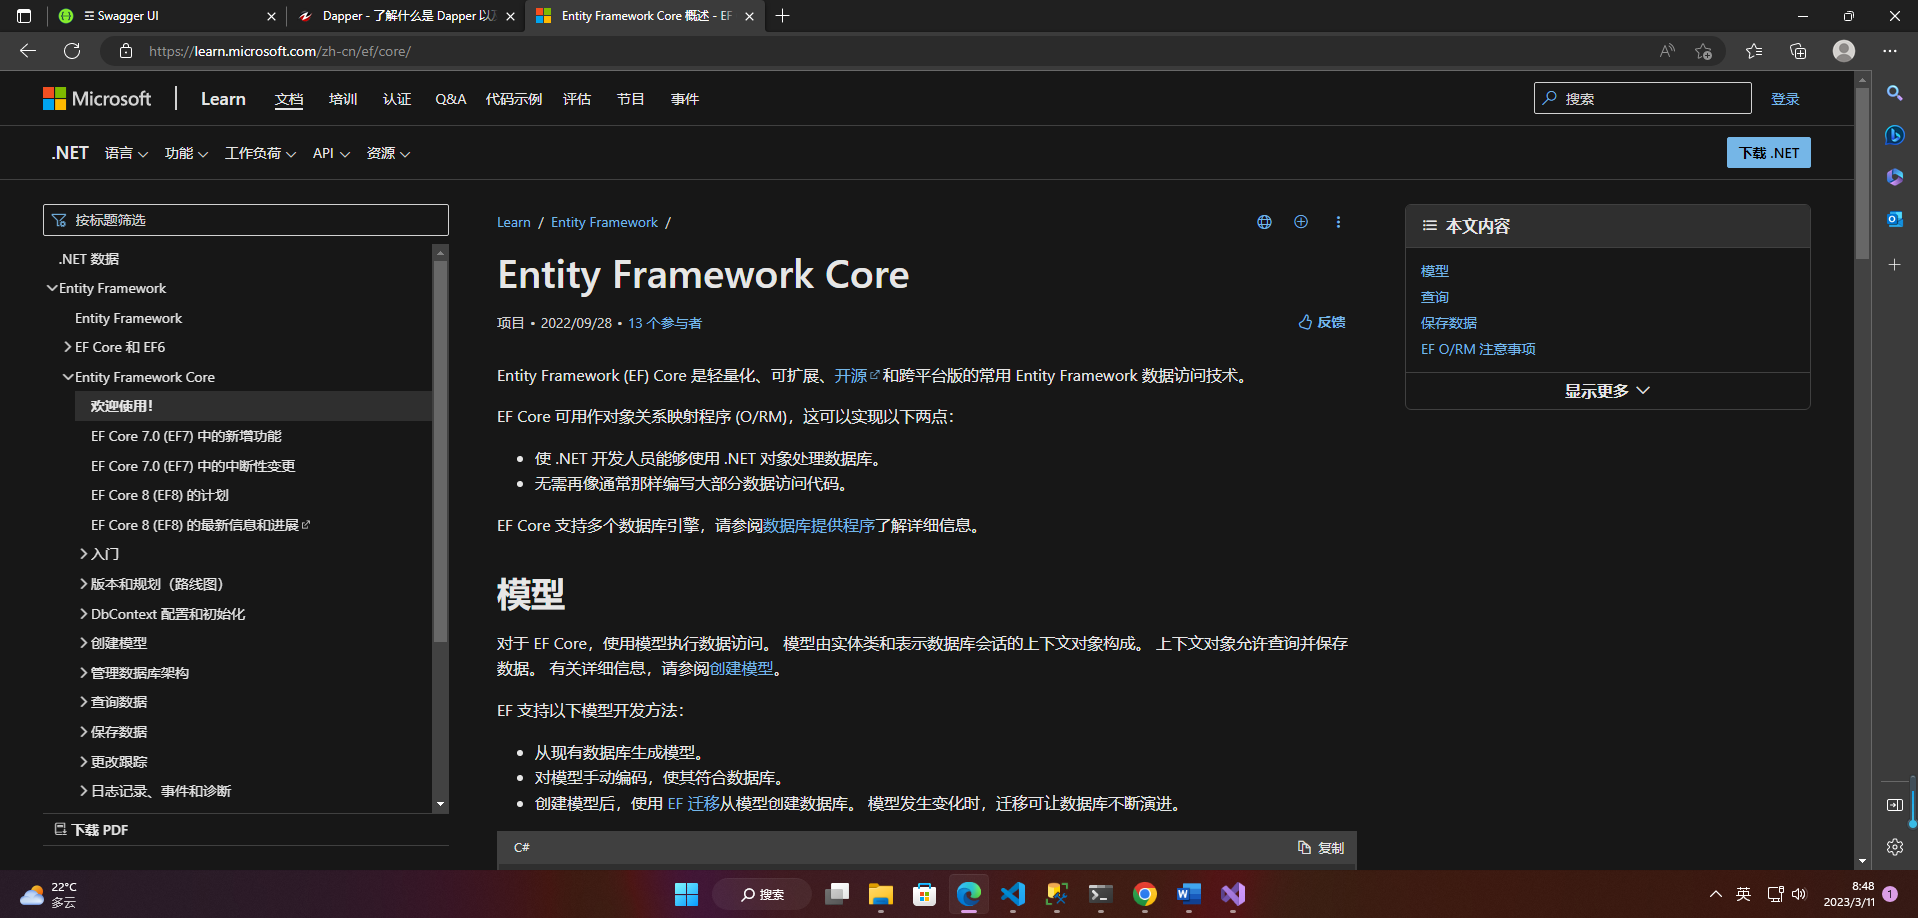Open the API dropdown menu
The width and height of the screenshot is (1918, 918).
point(331,153)
